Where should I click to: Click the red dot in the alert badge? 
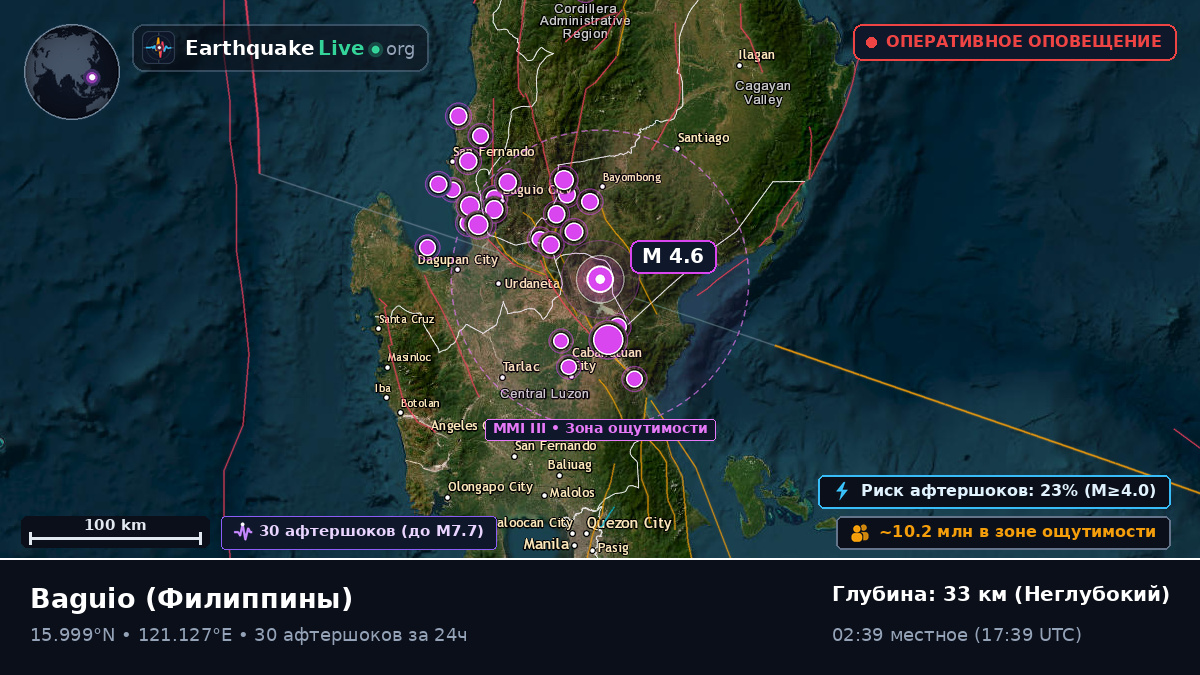tap(871, 42)
